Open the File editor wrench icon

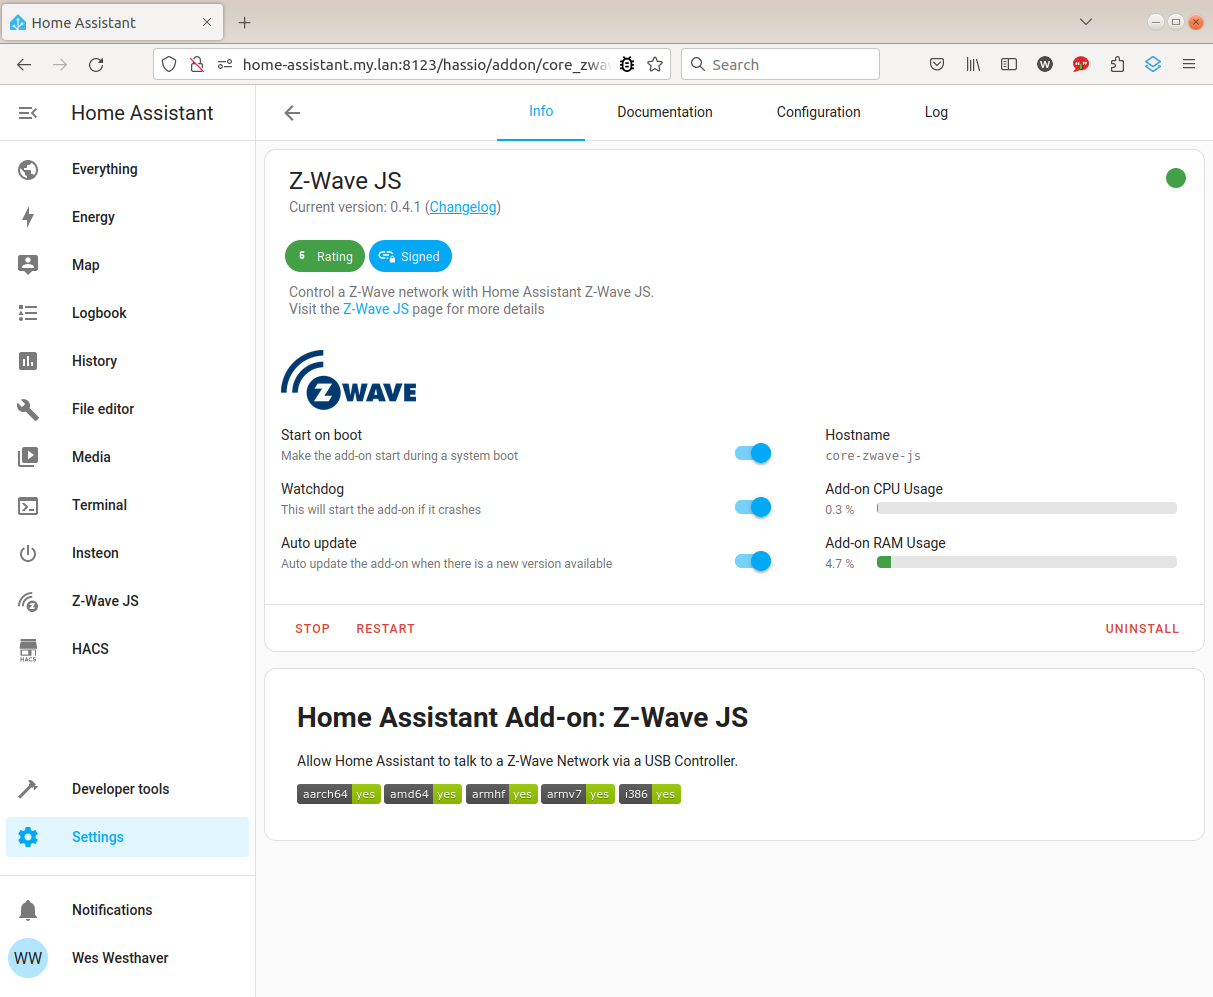coord(28,409)
